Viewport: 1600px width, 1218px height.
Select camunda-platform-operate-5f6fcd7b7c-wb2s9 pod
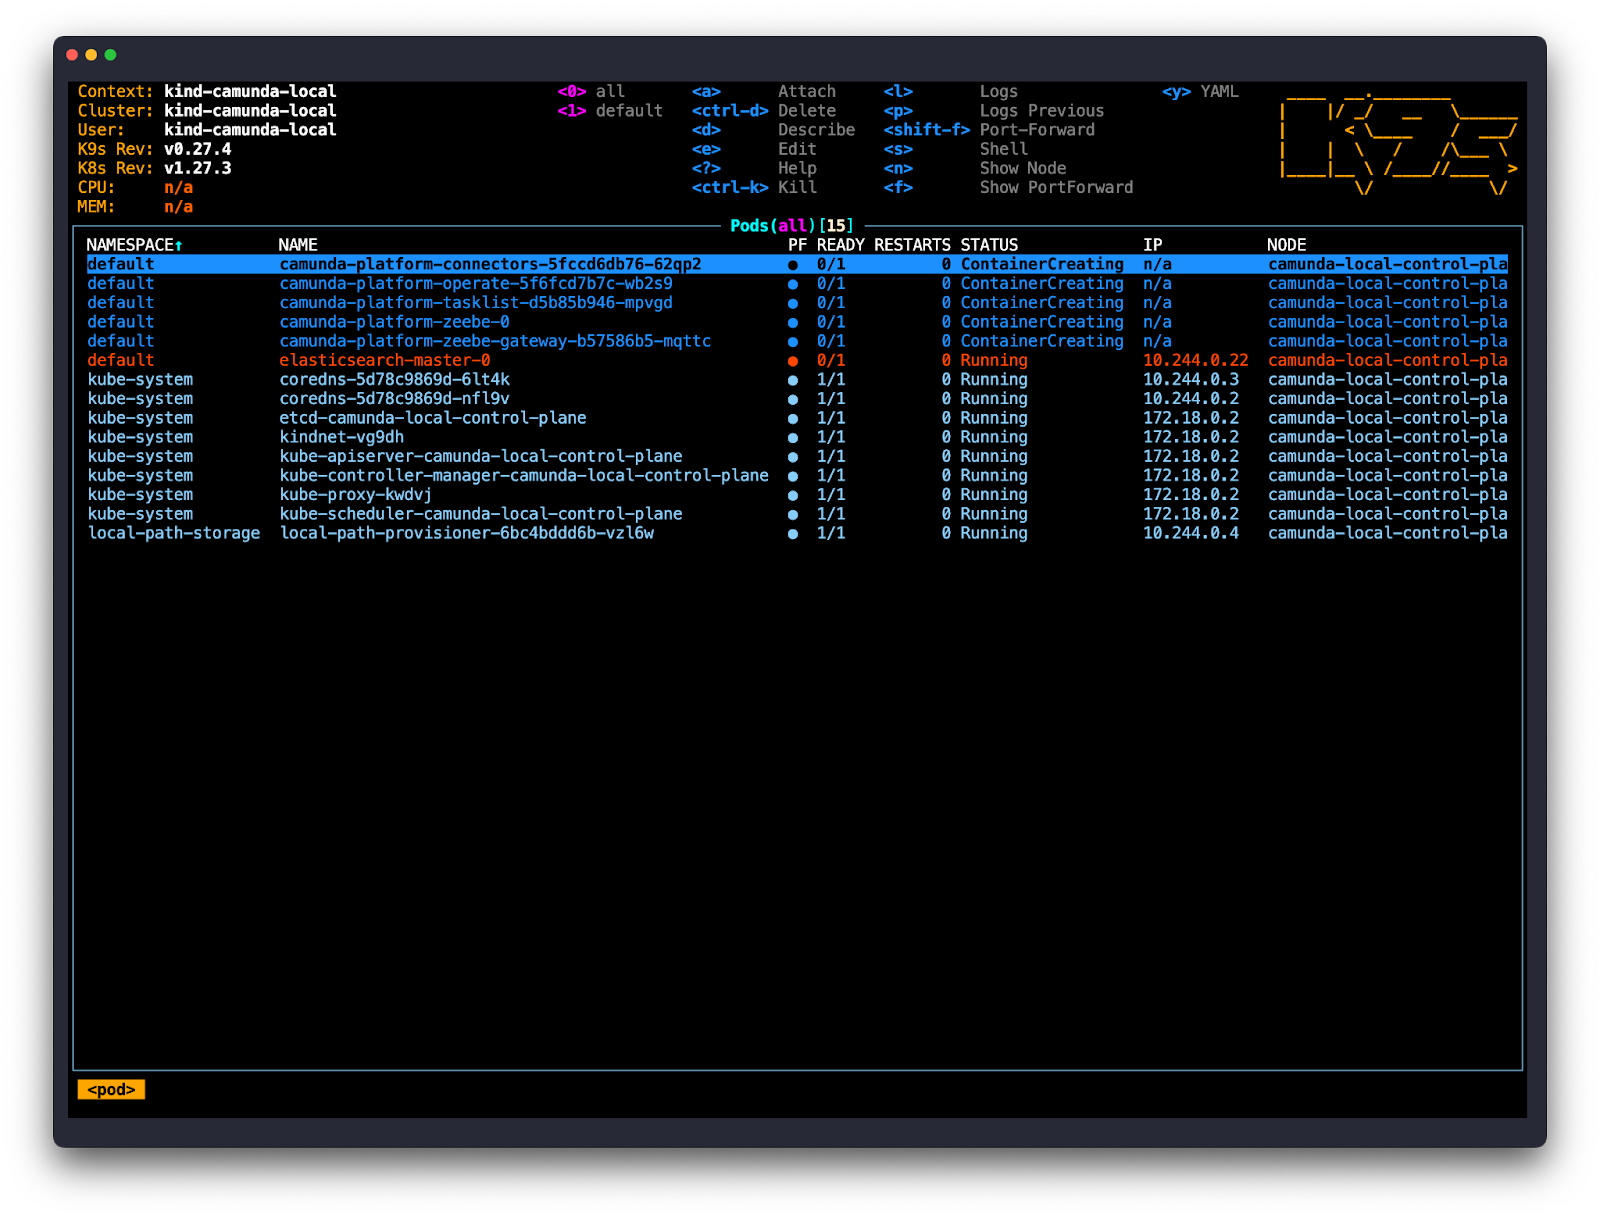click(476, 284)
